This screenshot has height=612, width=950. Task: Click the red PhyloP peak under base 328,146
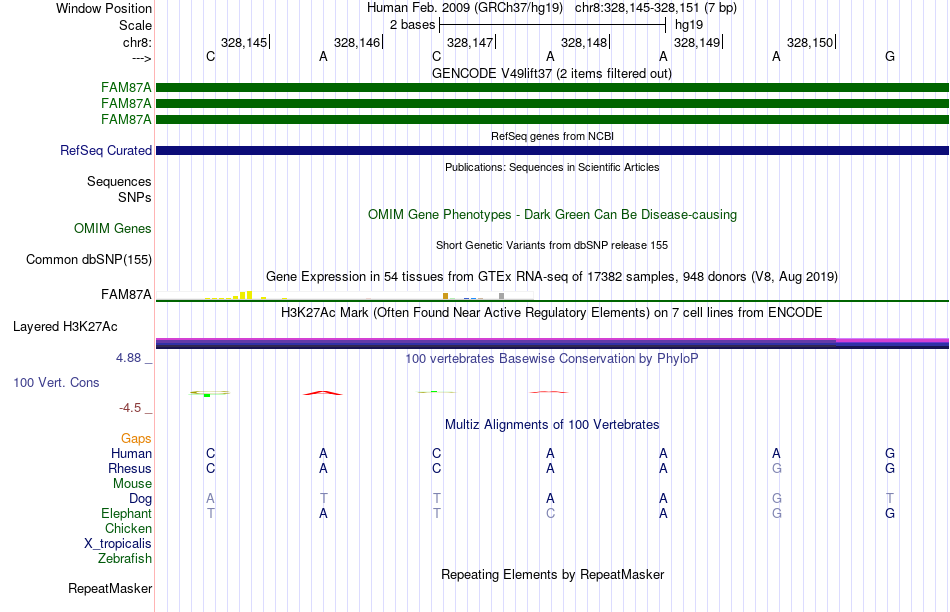click(x=323, y=393)
